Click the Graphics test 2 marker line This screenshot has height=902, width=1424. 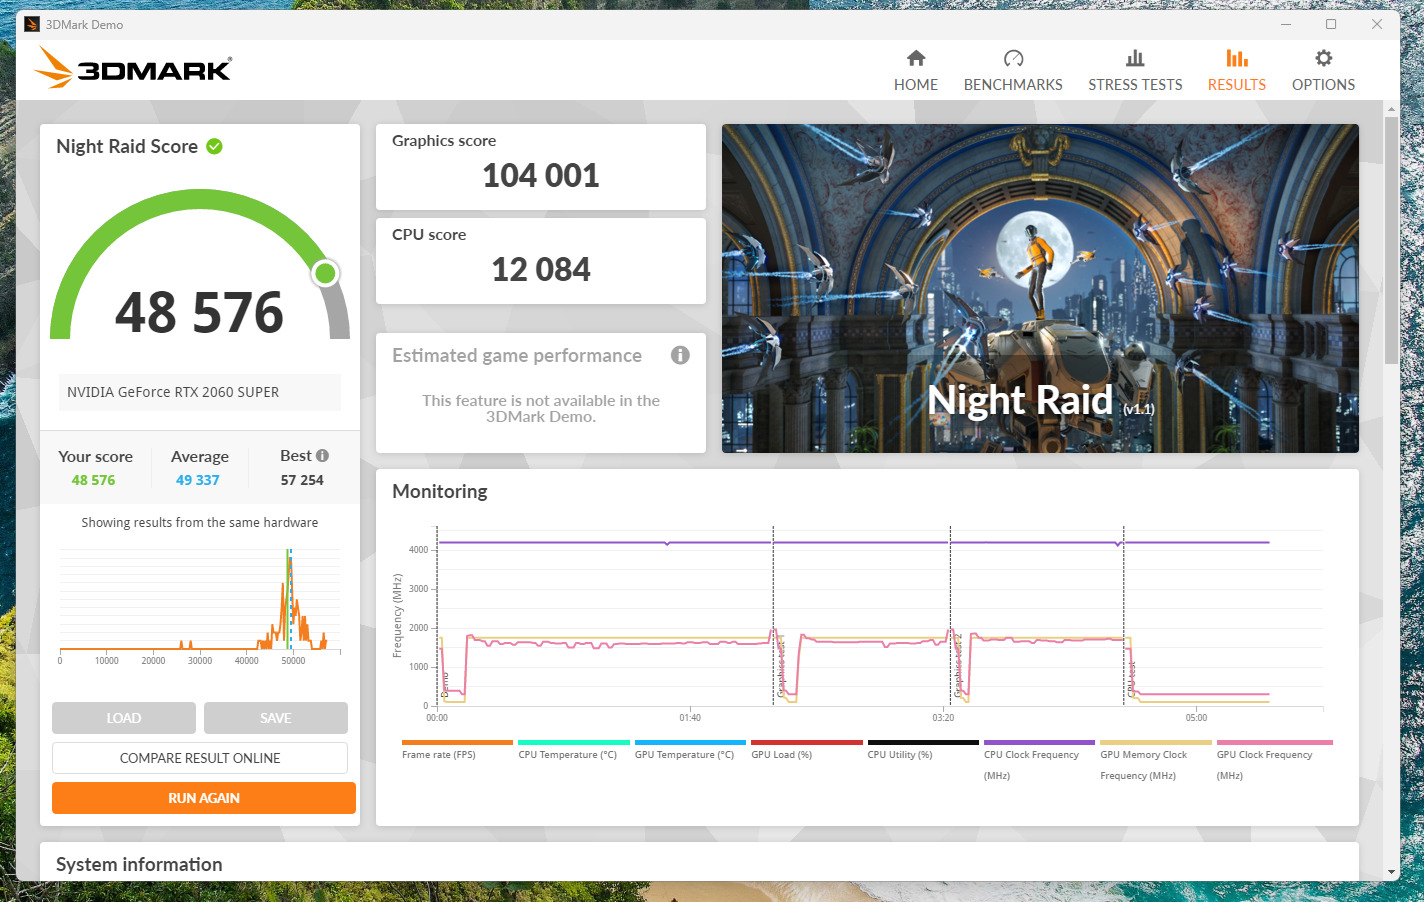(951, 616)
